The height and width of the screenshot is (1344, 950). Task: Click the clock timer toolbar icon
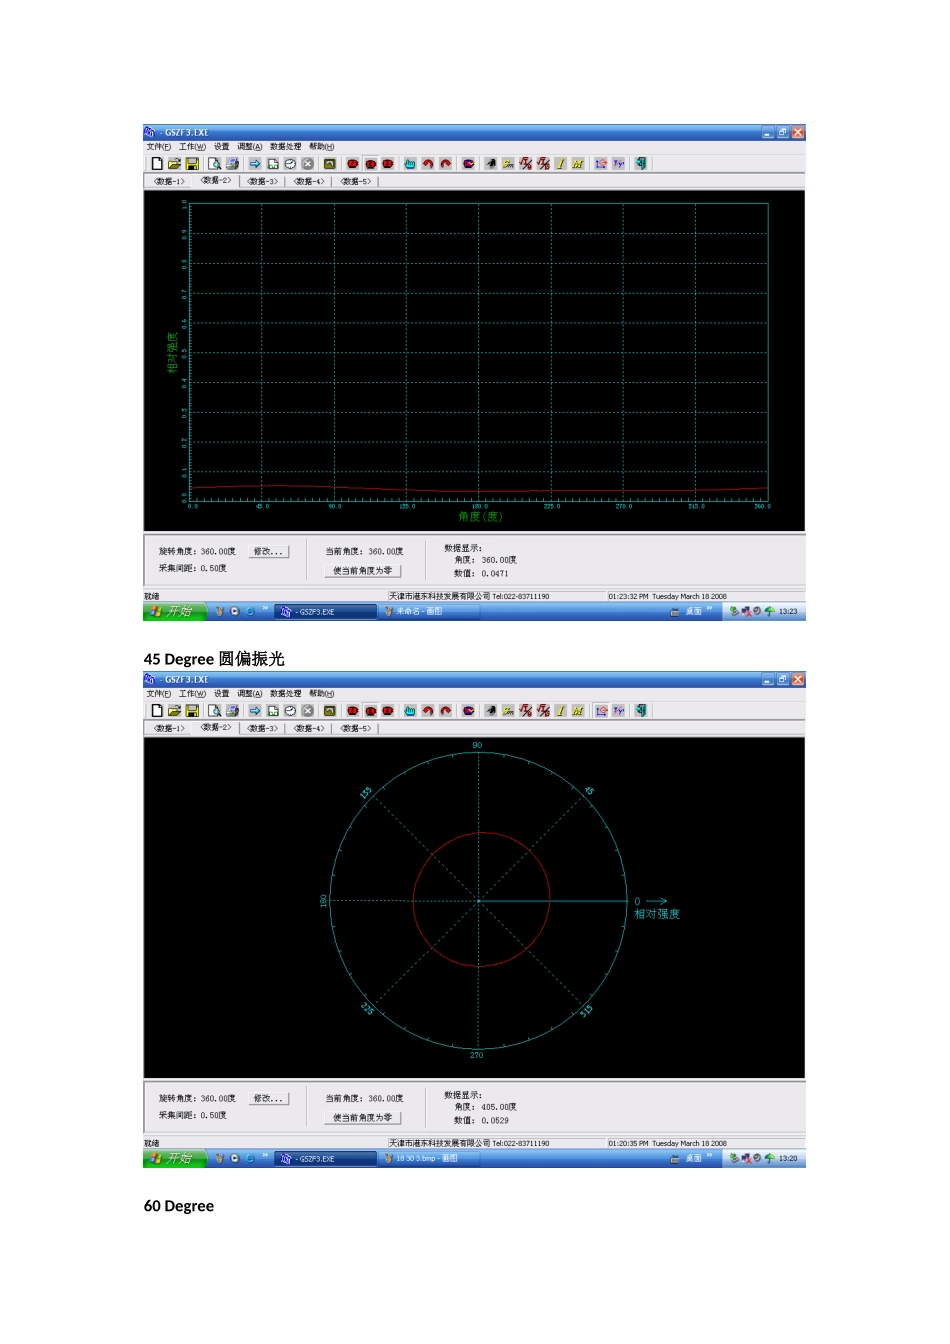291,163
